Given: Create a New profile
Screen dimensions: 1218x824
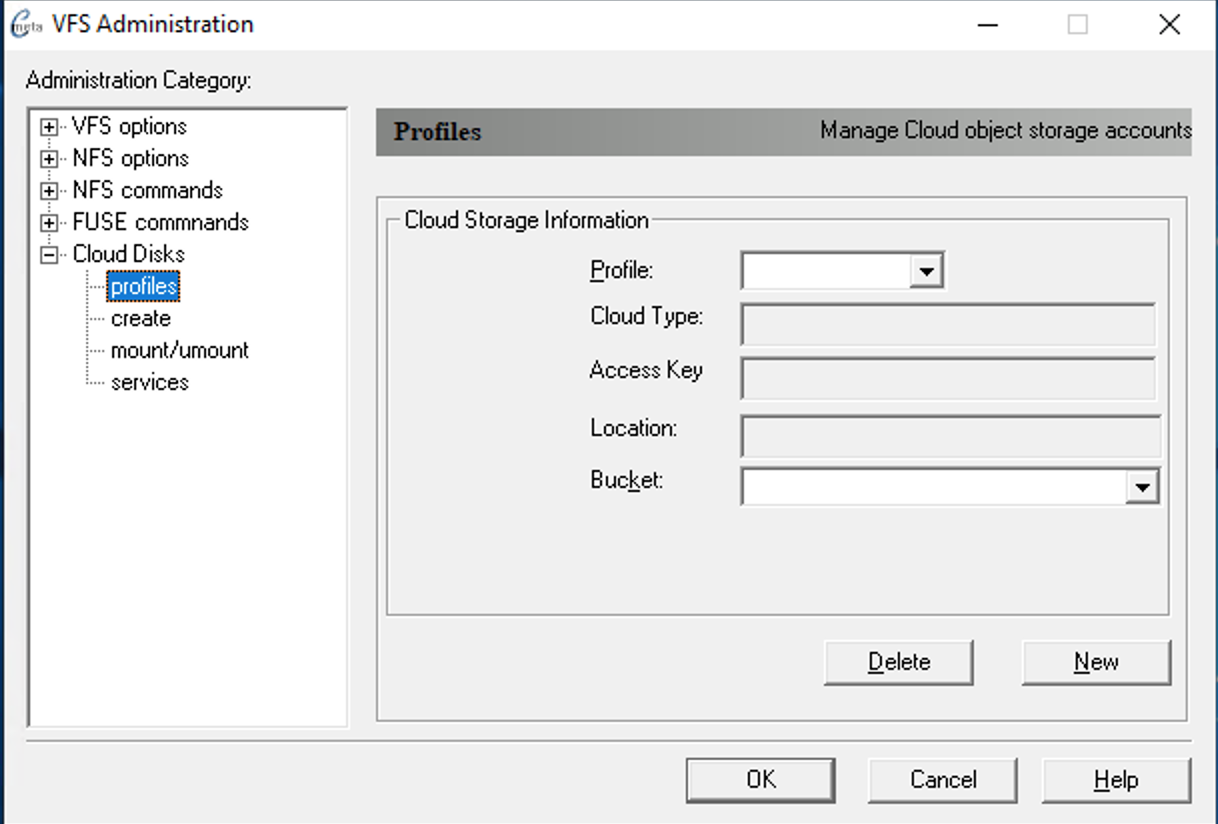Looking at the screenshot, I should point(1096,662).
